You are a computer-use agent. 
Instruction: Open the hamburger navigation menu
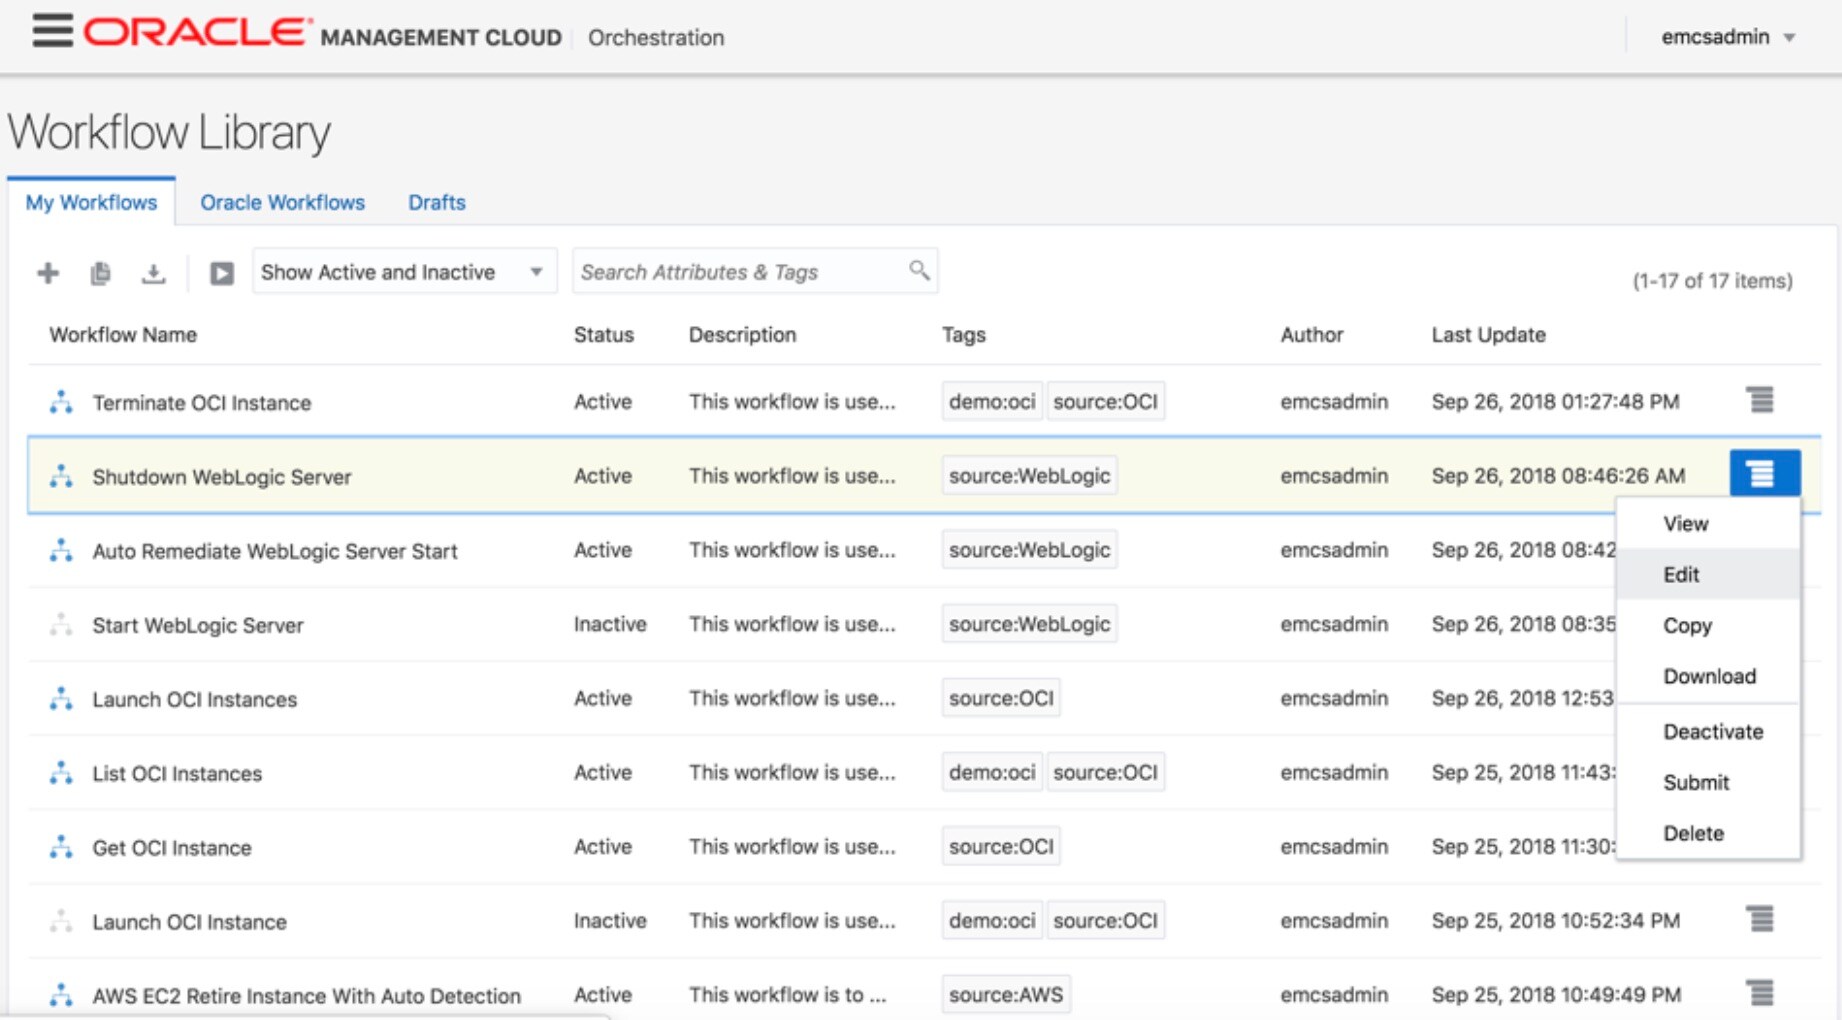(52, 31)
